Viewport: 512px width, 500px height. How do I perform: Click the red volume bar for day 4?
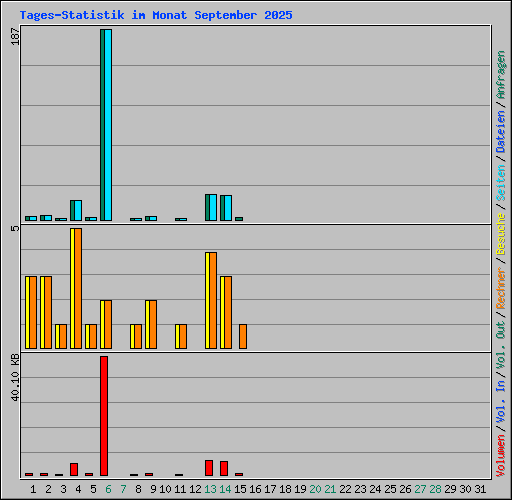coord(74,469)
